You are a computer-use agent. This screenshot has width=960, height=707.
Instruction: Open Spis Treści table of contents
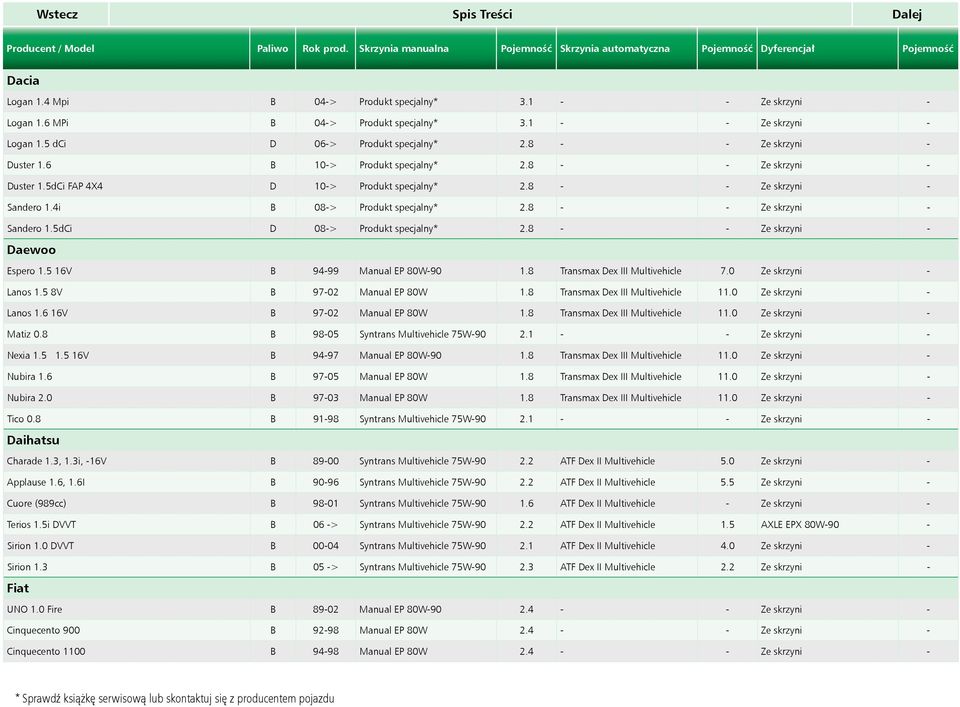coord(481,14)
